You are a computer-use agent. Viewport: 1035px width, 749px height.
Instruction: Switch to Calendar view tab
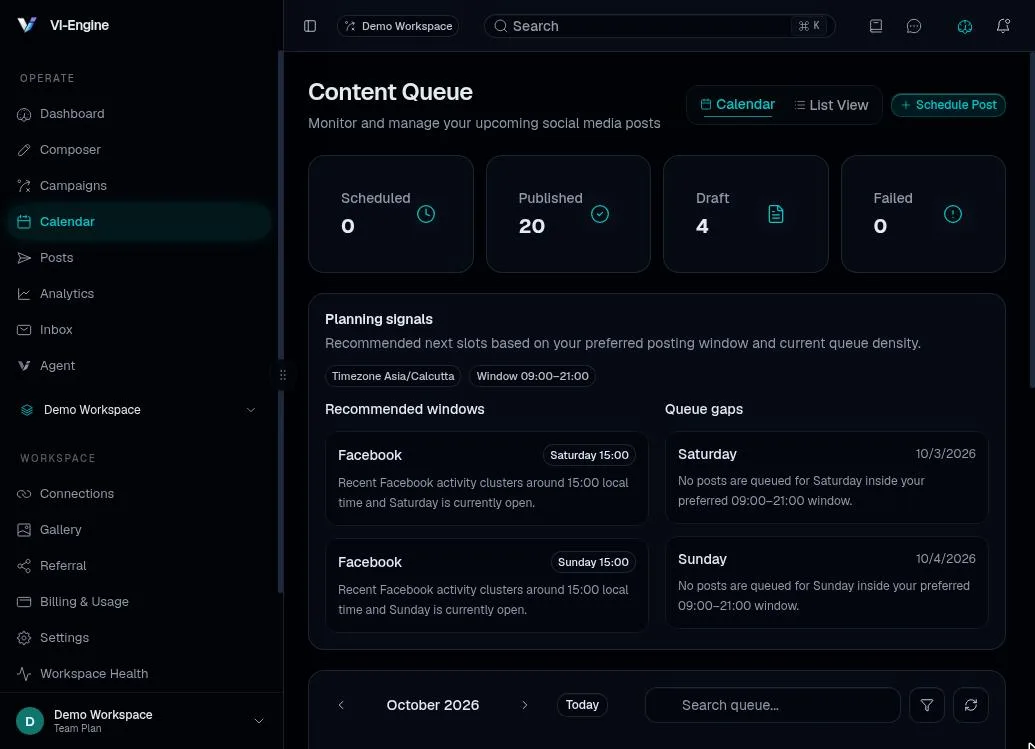pyautogui.click(x=737, y=104)
